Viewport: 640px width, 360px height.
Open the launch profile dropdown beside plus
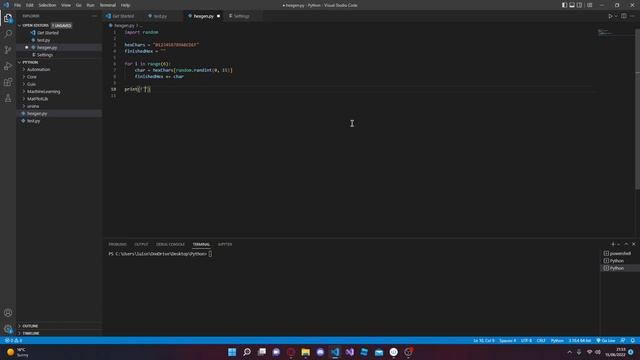[x=618, y=244]
